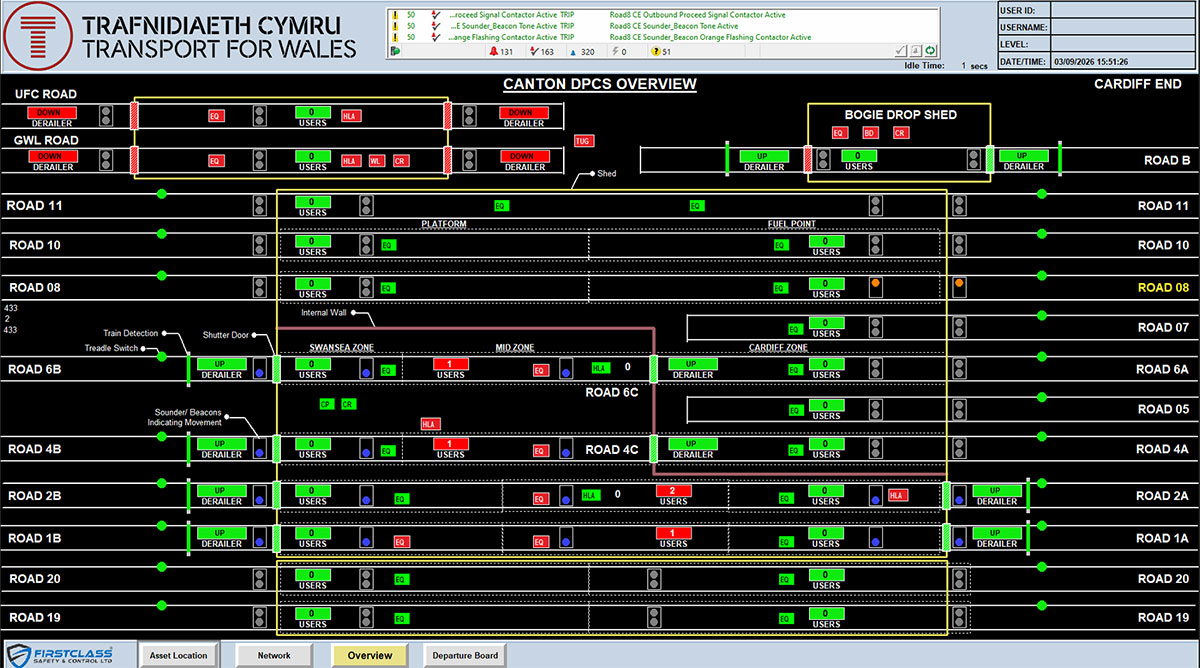Click the green refresh icon in the alarm banner

(x=929, y=50)
